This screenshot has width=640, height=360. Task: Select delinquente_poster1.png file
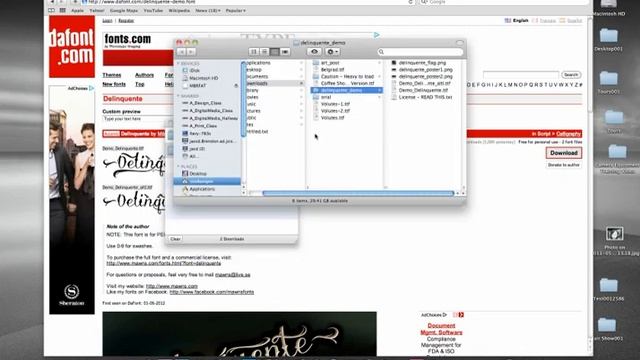(x=426, y=70)
